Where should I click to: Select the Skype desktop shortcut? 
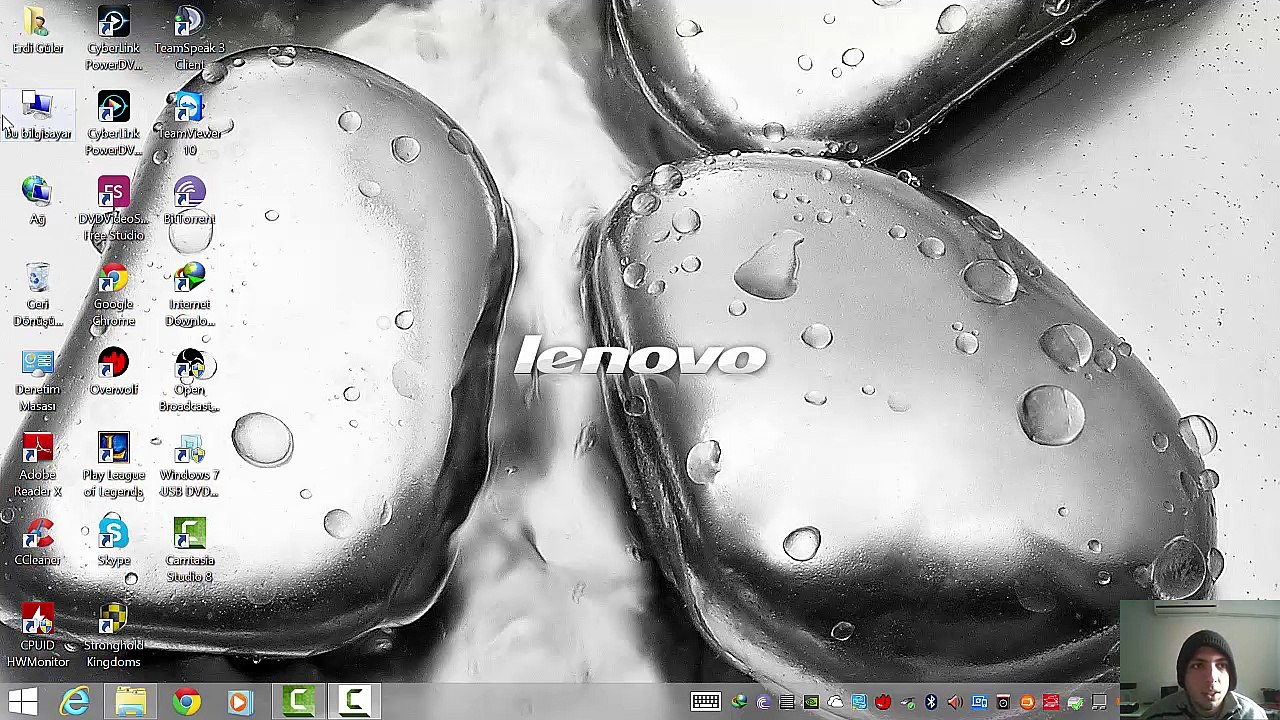click(113, 542)
